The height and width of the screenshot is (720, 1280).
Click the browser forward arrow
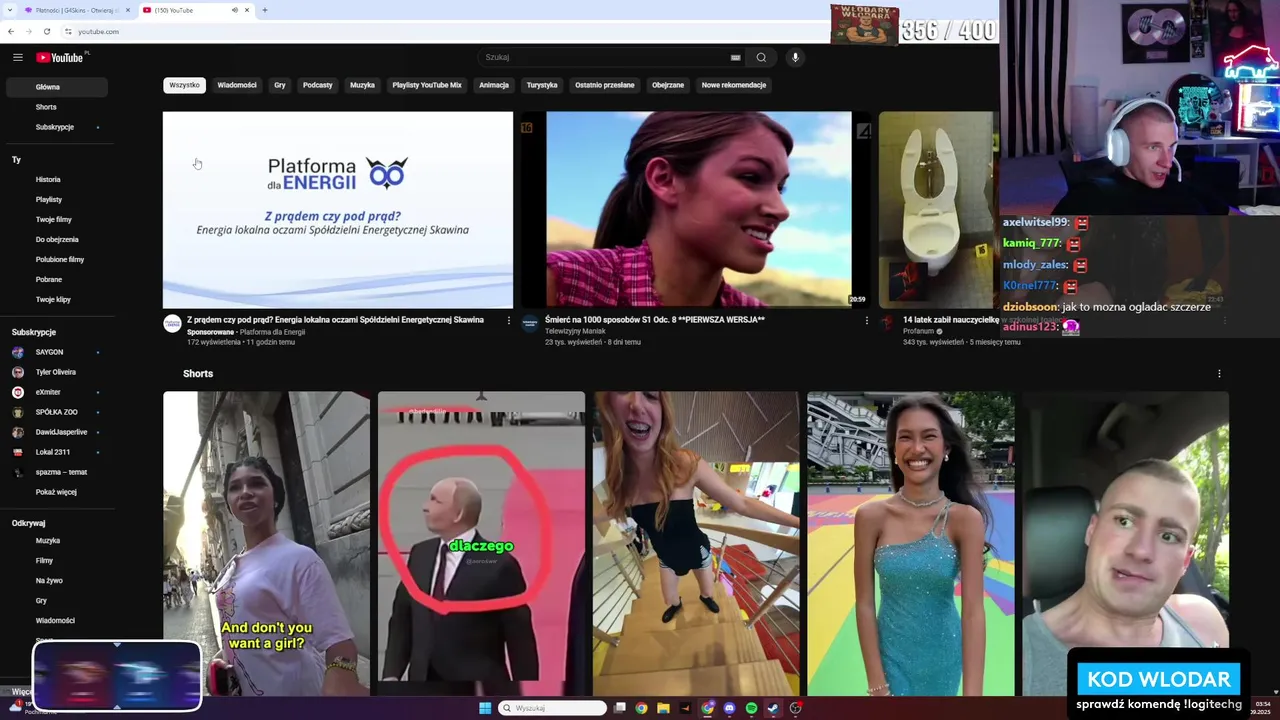28,31
